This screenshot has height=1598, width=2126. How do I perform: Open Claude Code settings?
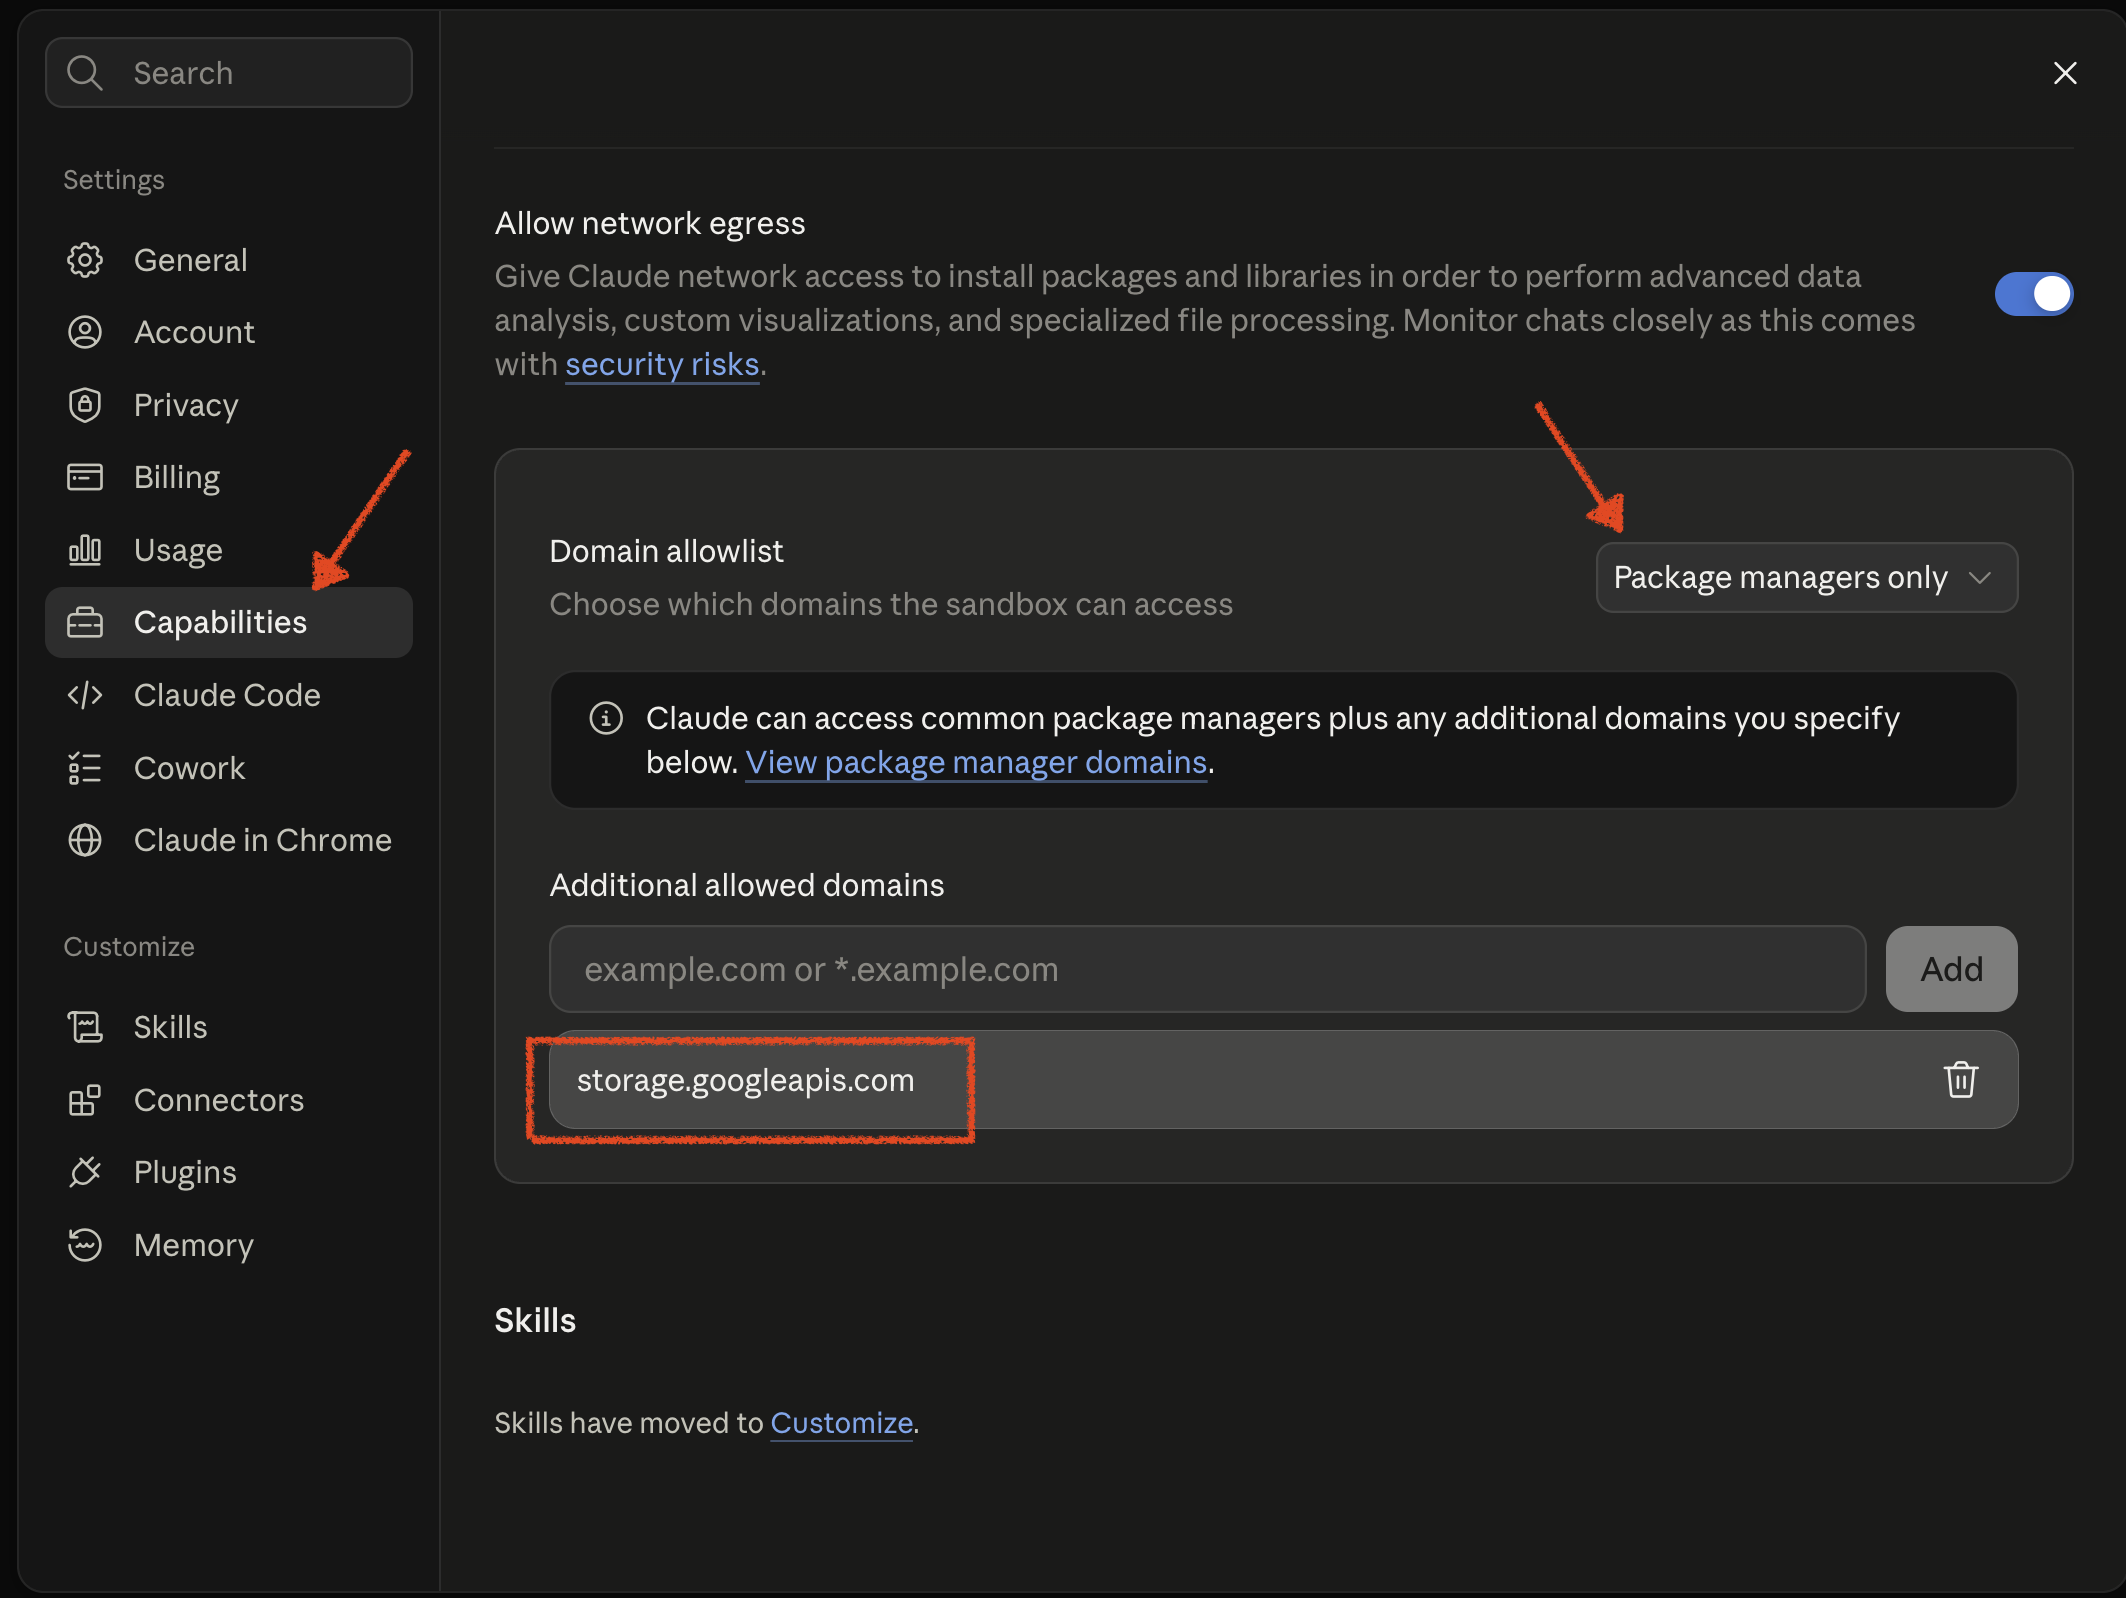click(x=229, y=695)
